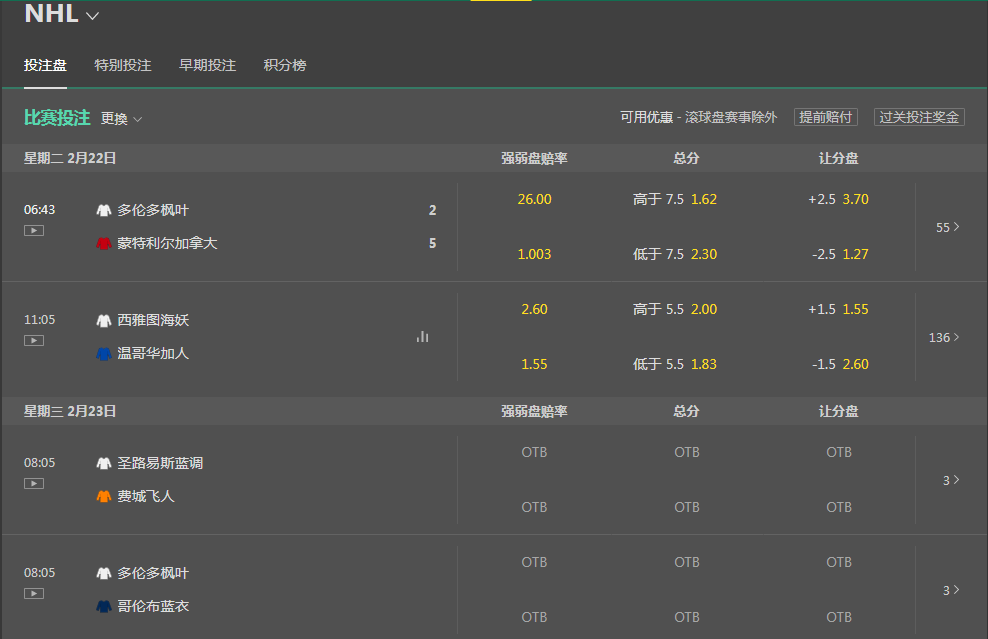Play stream for 多伦多枫叶 vs 哥伦布蓝衣
This screenshot has height=639, width=988.
(x=34, y=594)
